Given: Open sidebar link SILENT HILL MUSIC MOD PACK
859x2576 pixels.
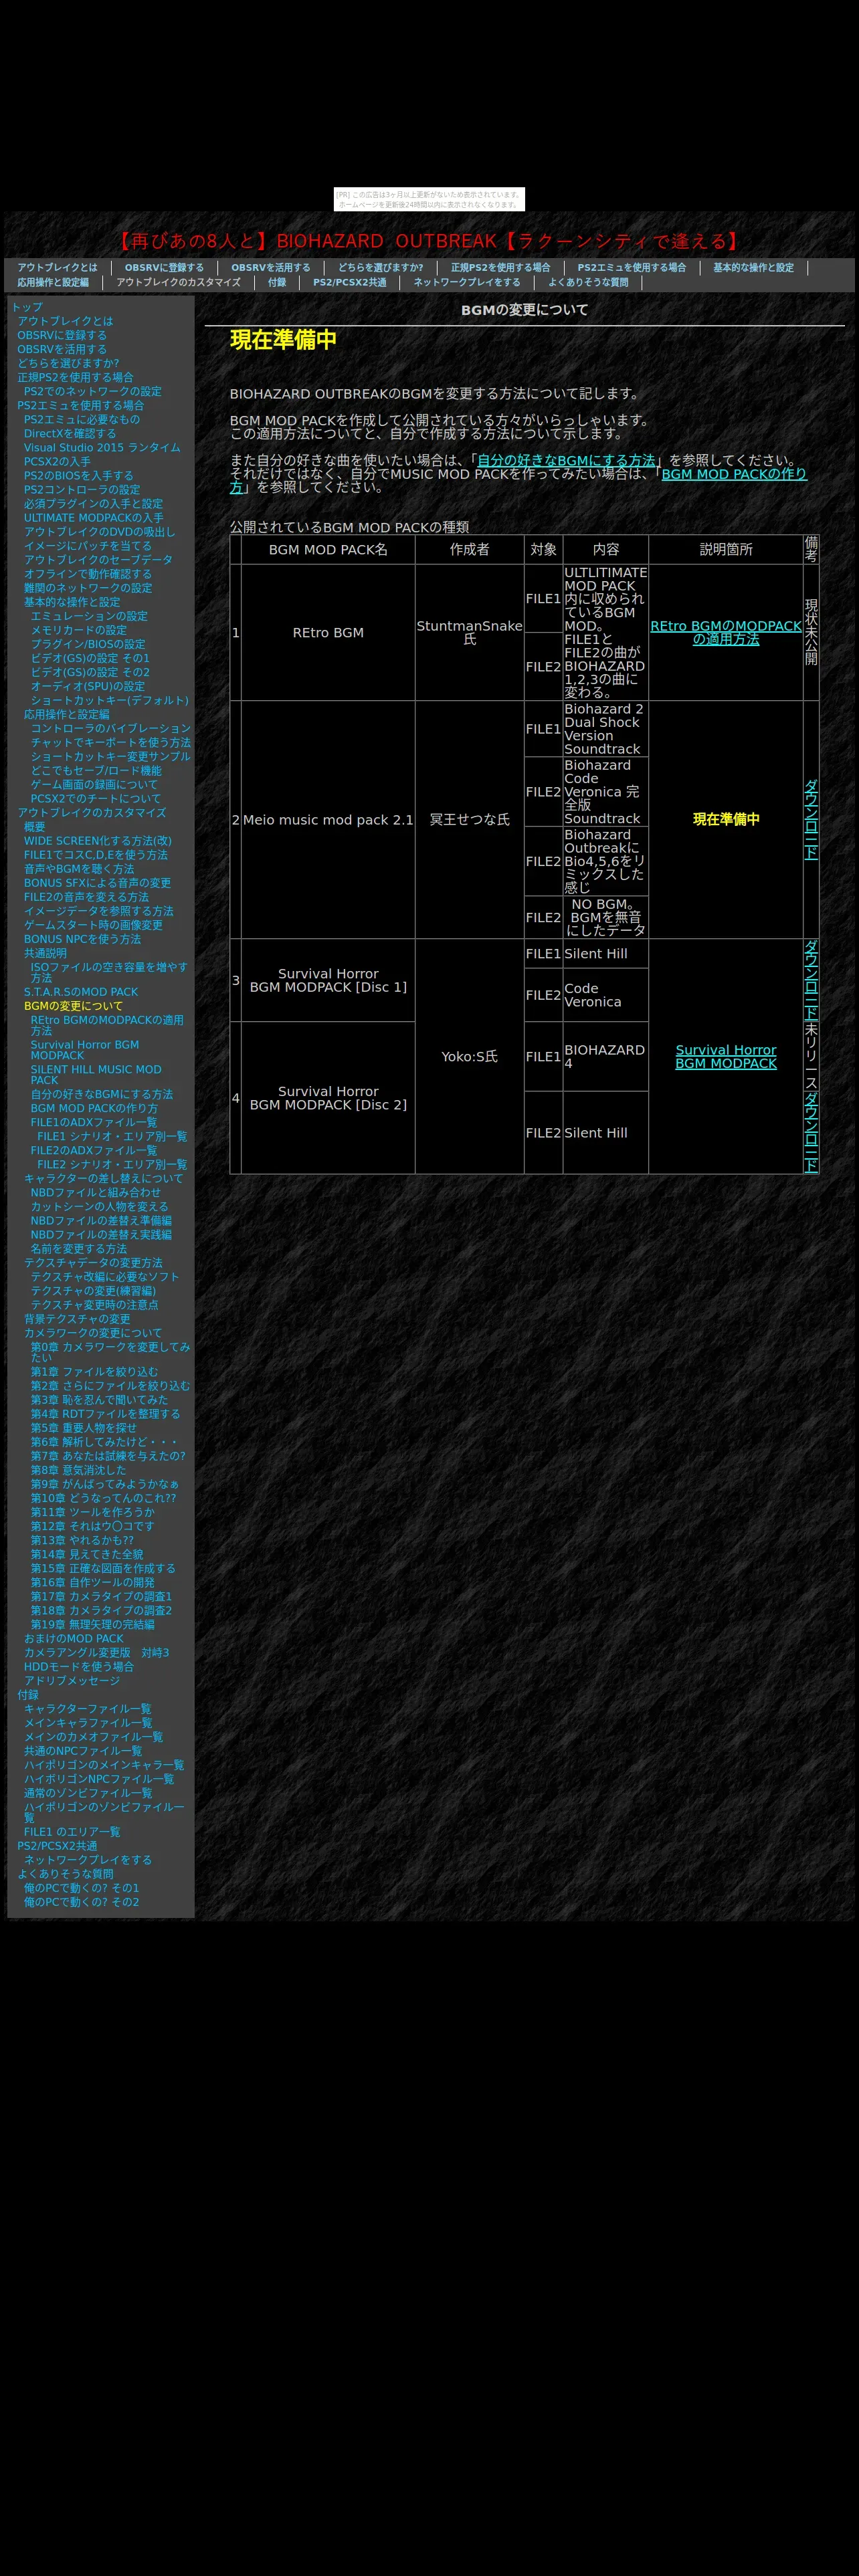Looking at the screenshot, I should [x=95, y=1075].
